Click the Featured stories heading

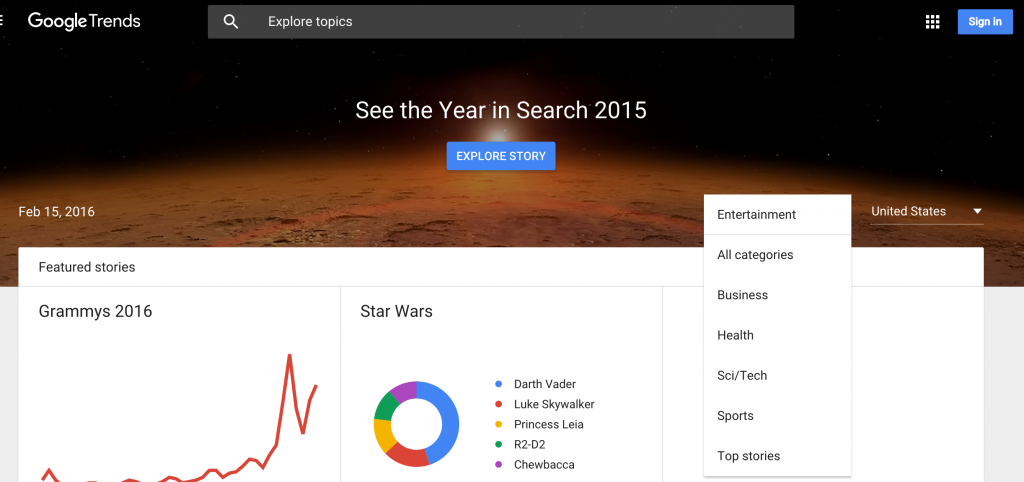pos(87,267)
